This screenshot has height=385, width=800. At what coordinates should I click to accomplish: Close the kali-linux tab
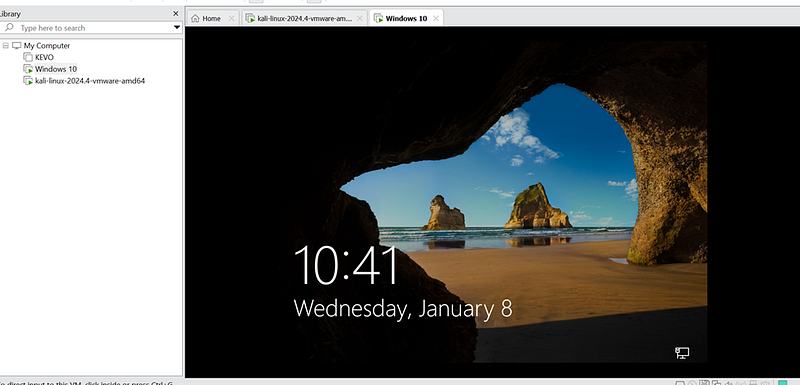pos(360,18)
